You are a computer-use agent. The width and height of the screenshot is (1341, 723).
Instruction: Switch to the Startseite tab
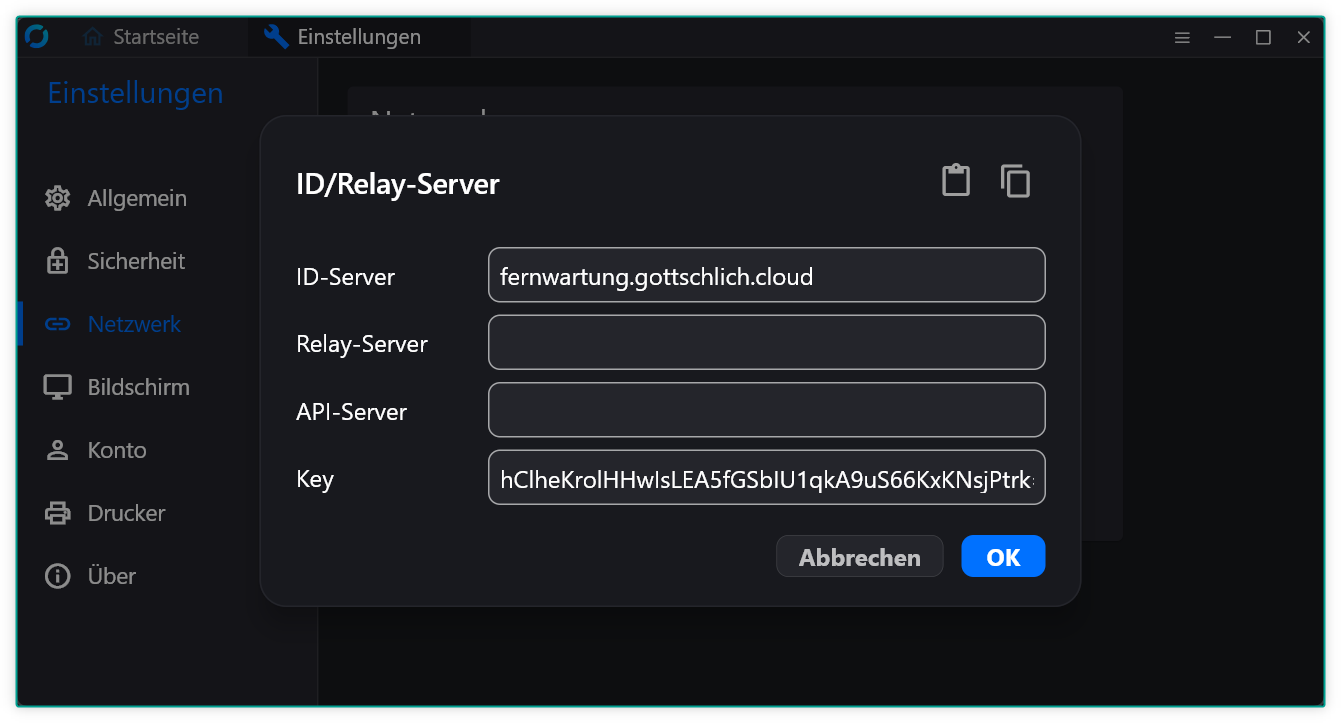pyautogui.click(x=141, y=37)
